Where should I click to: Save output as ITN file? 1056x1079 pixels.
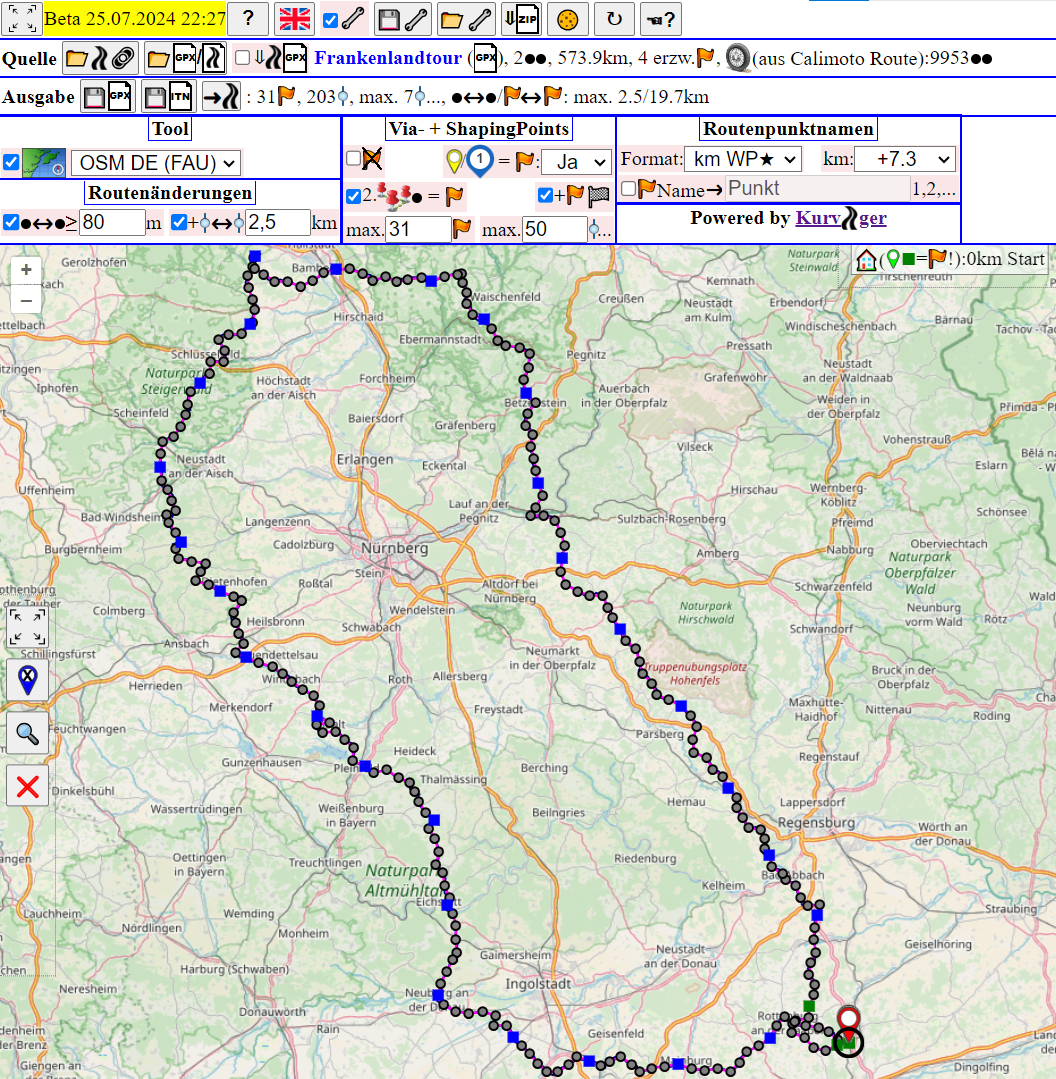pyautogui.click(x=167, y=97)
